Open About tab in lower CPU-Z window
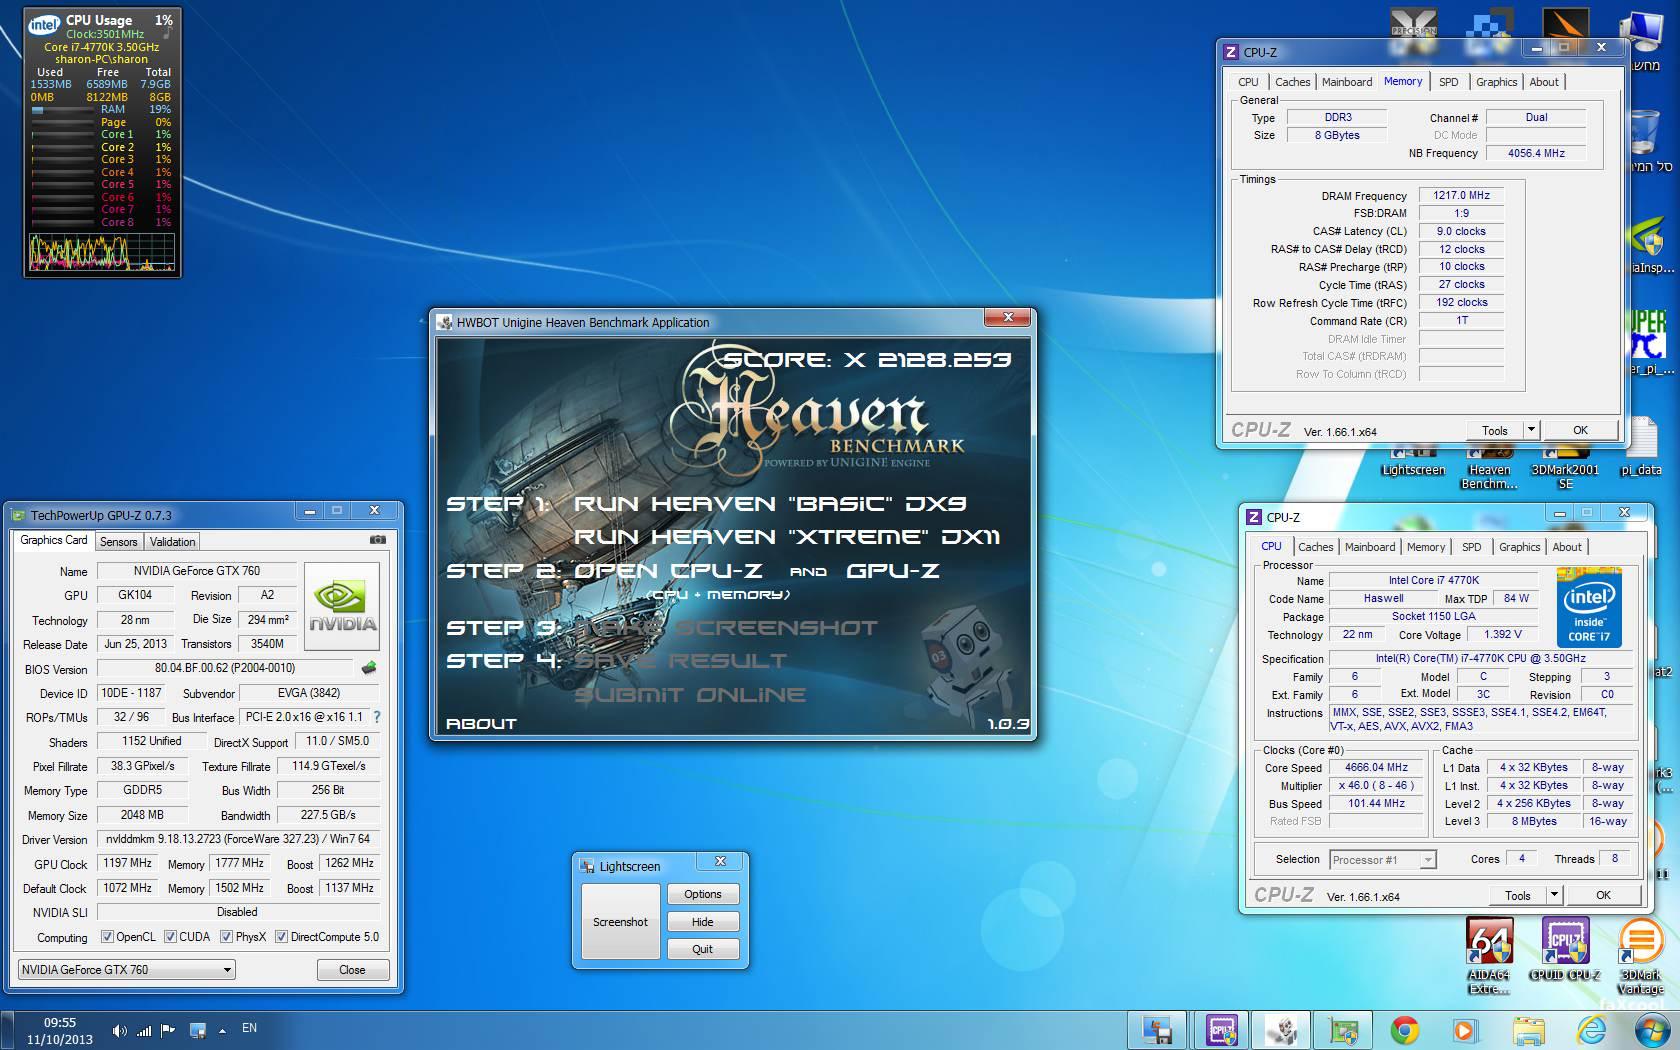1680x1050 pixels. (x=1567, y=547)
